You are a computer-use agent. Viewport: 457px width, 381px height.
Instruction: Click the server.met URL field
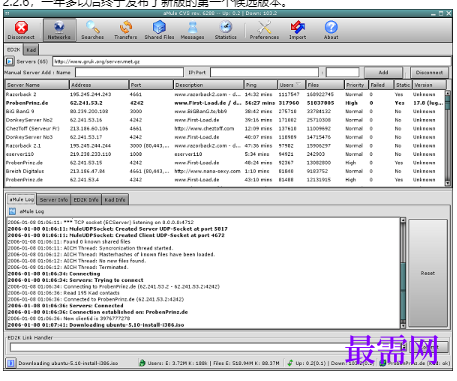point(252,61)
